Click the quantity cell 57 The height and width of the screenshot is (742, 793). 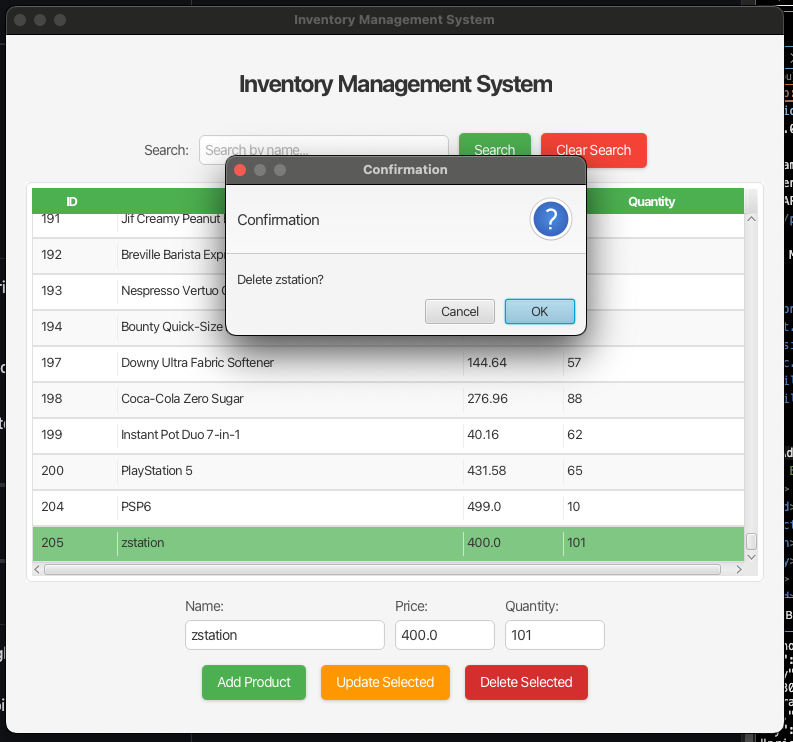pos(653,363)
